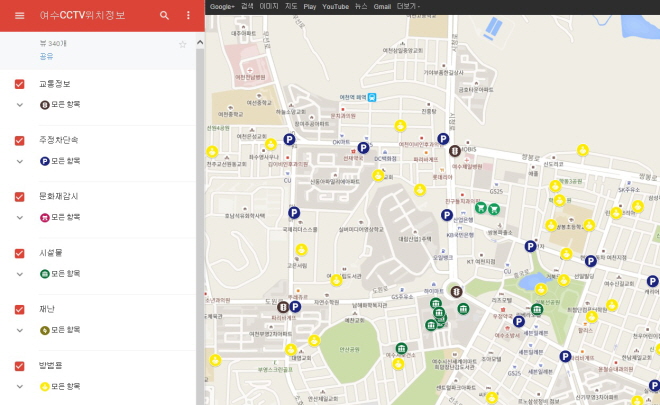Click the Gmail link in top bar
This screenshot has width=660, height=405.
pos(382,6)
